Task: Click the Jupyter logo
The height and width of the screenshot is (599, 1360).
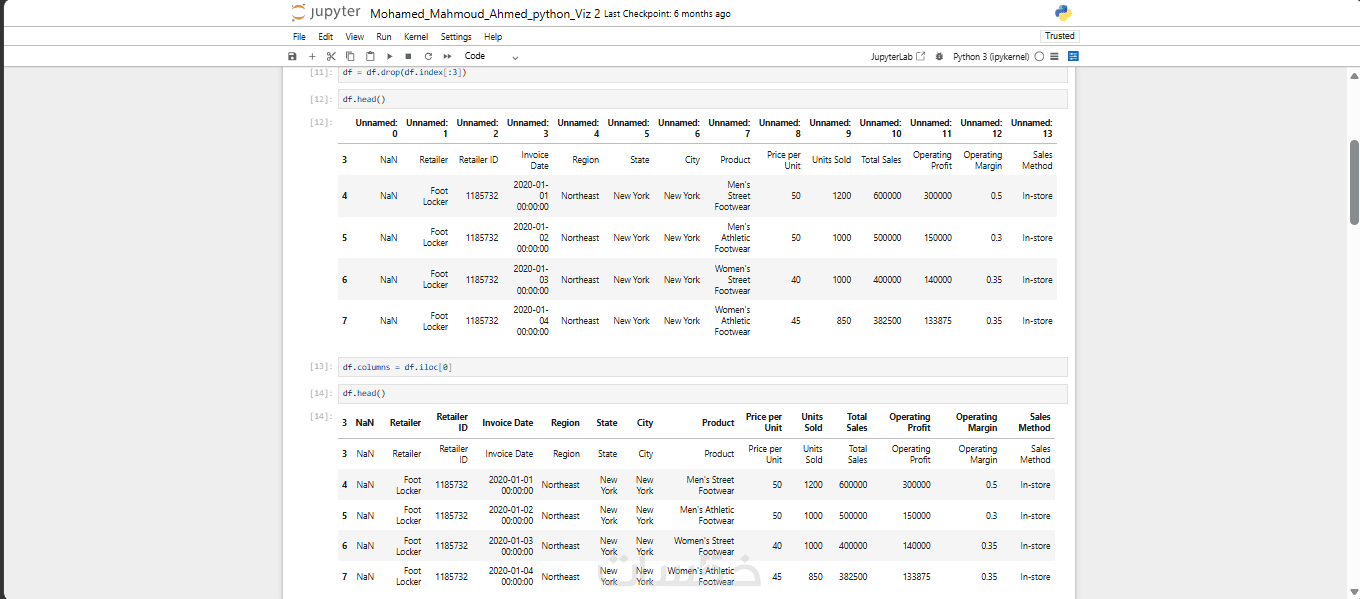Action: [325, 13]
